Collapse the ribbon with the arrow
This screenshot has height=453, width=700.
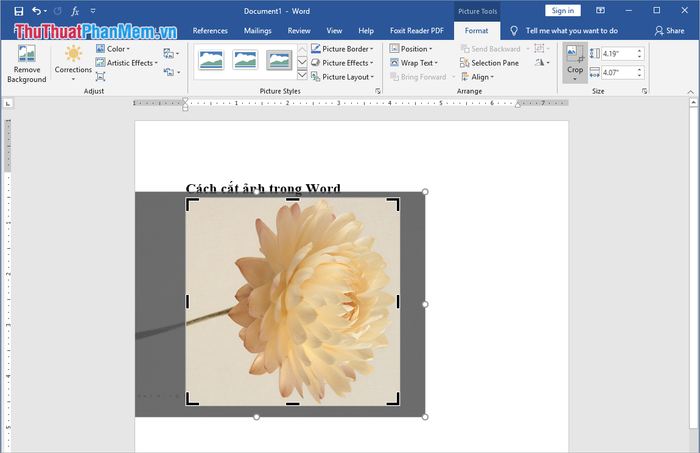(x=690, y=91)
